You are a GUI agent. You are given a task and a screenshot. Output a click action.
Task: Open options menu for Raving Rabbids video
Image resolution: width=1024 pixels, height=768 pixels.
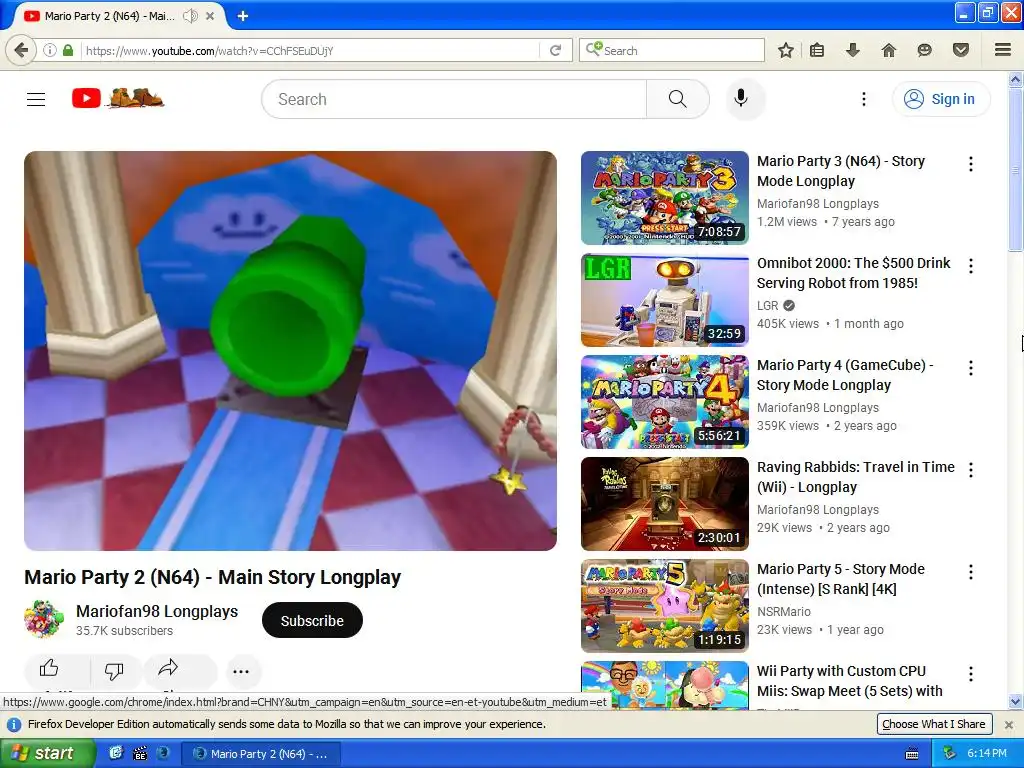coord(971,470)
